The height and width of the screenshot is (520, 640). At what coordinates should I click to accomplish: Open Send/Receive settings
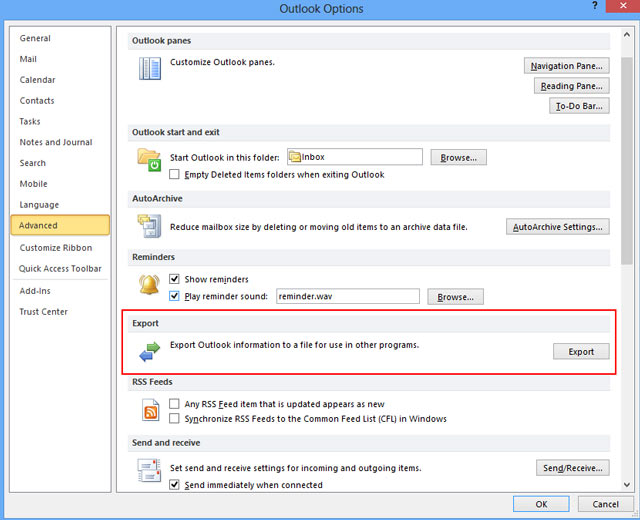click(x=573, y=468)
